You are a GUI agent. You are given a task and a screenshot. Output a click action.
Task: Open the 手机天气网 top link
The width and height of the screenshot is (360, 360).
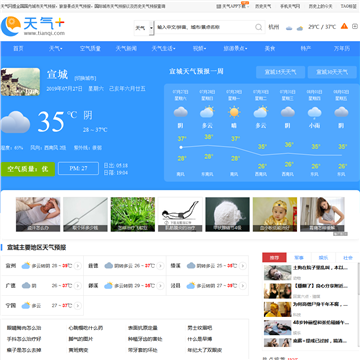tap(290, 6)
